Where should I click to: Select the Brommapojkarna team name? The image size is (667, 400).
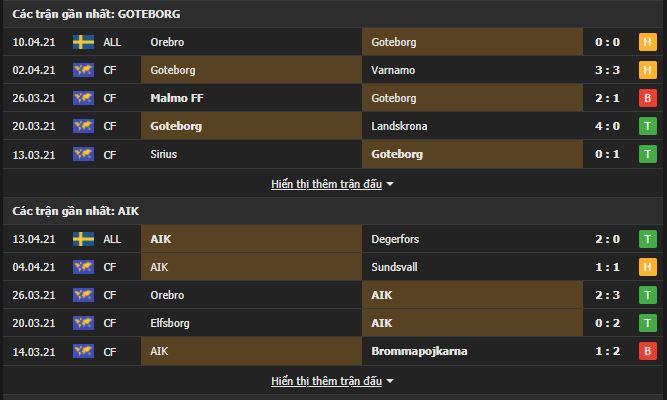click(417, 351)
